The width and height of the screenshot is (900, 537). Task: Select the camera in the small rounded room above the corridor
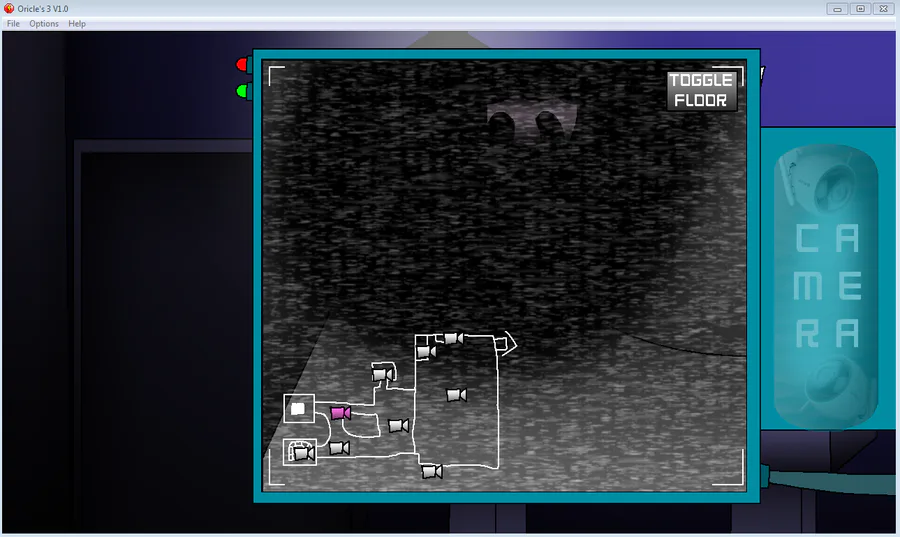[x=383, y=375]
